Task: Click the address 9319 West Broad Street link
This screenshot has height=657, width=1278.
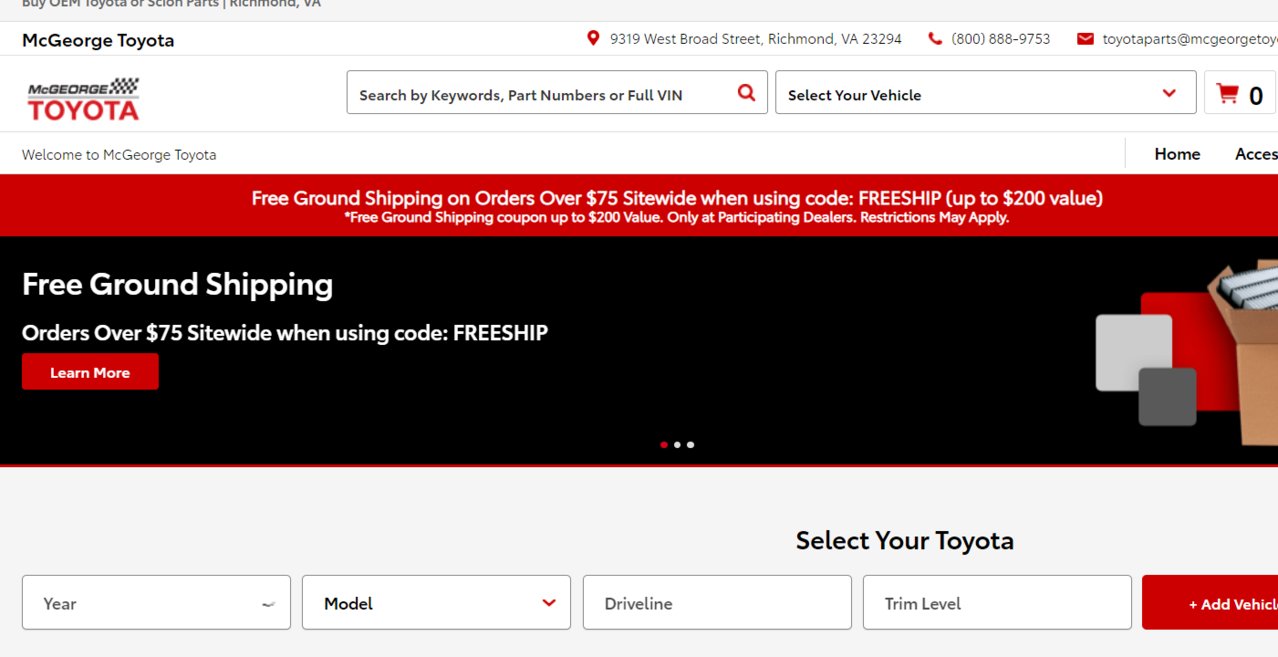Action: point(756,39)
